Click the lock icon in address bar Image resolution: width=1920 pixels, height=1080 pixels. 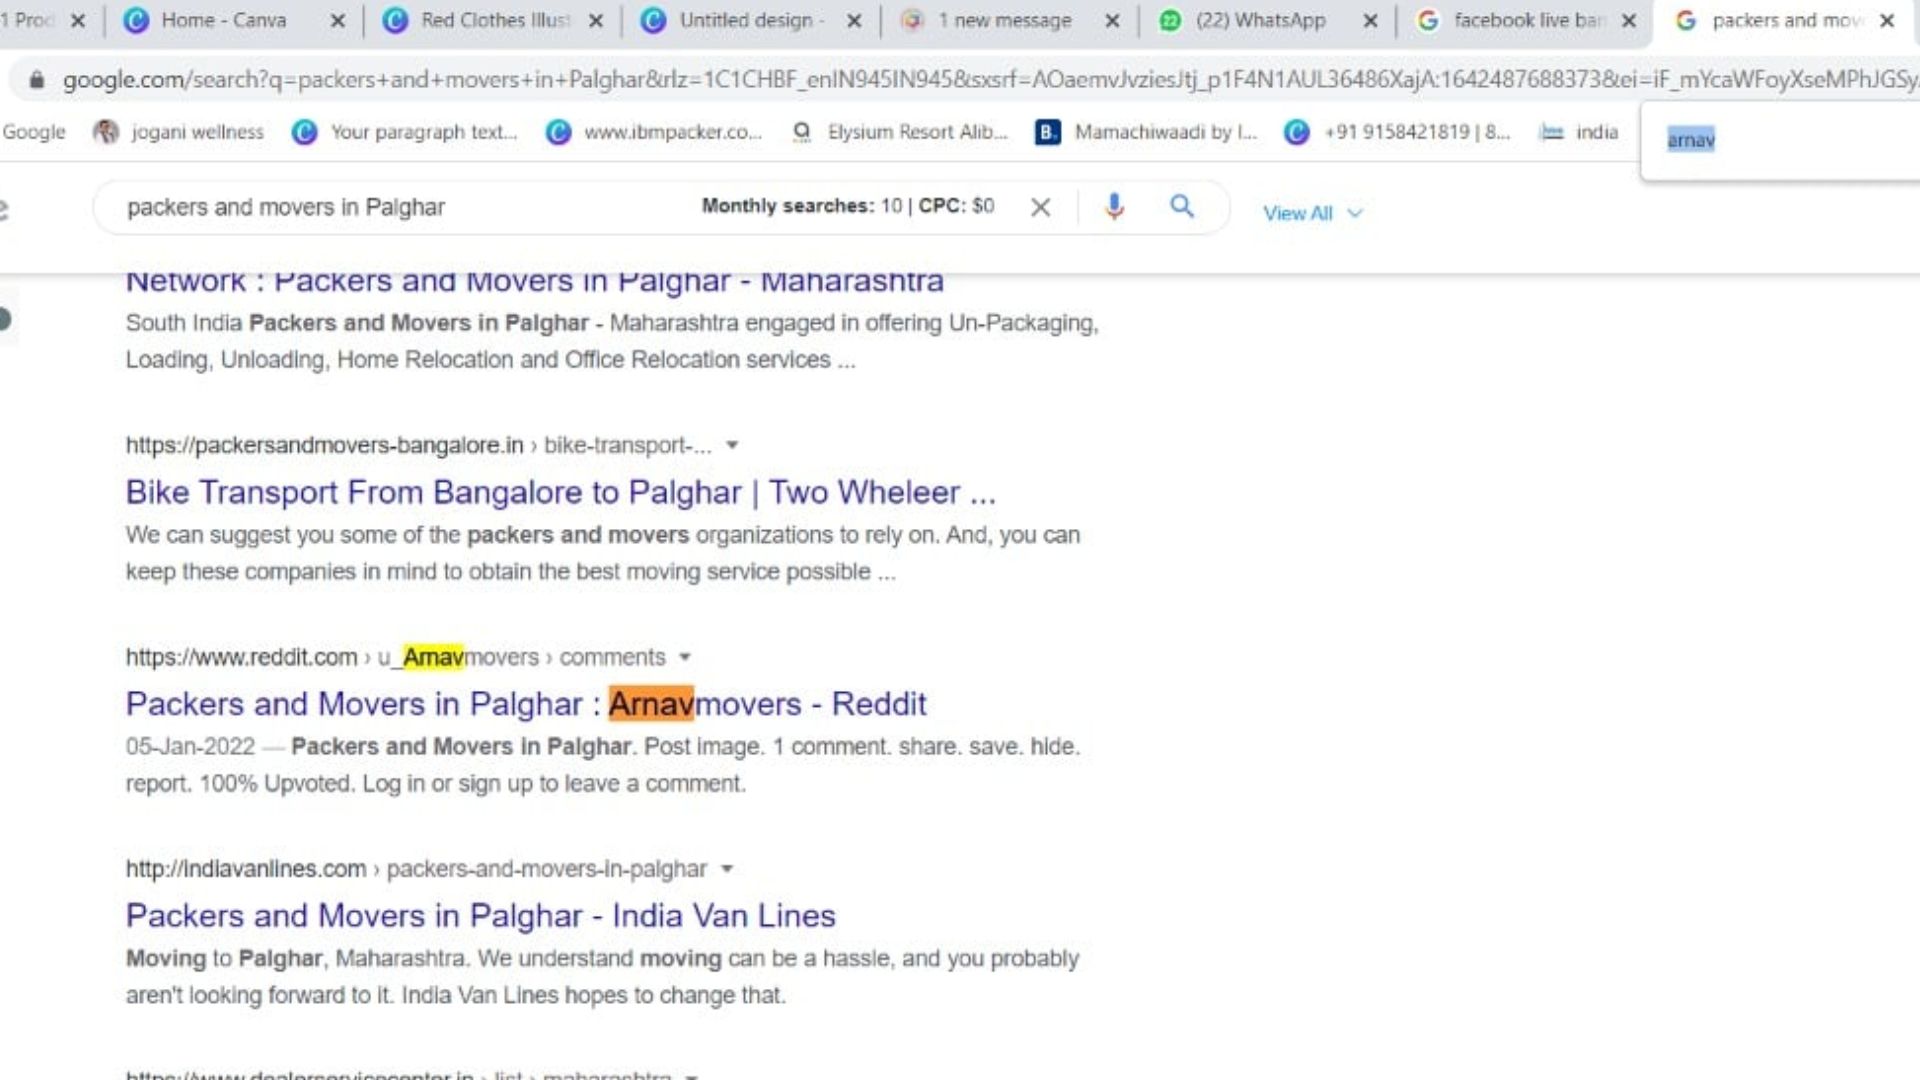tap(37, 80)
